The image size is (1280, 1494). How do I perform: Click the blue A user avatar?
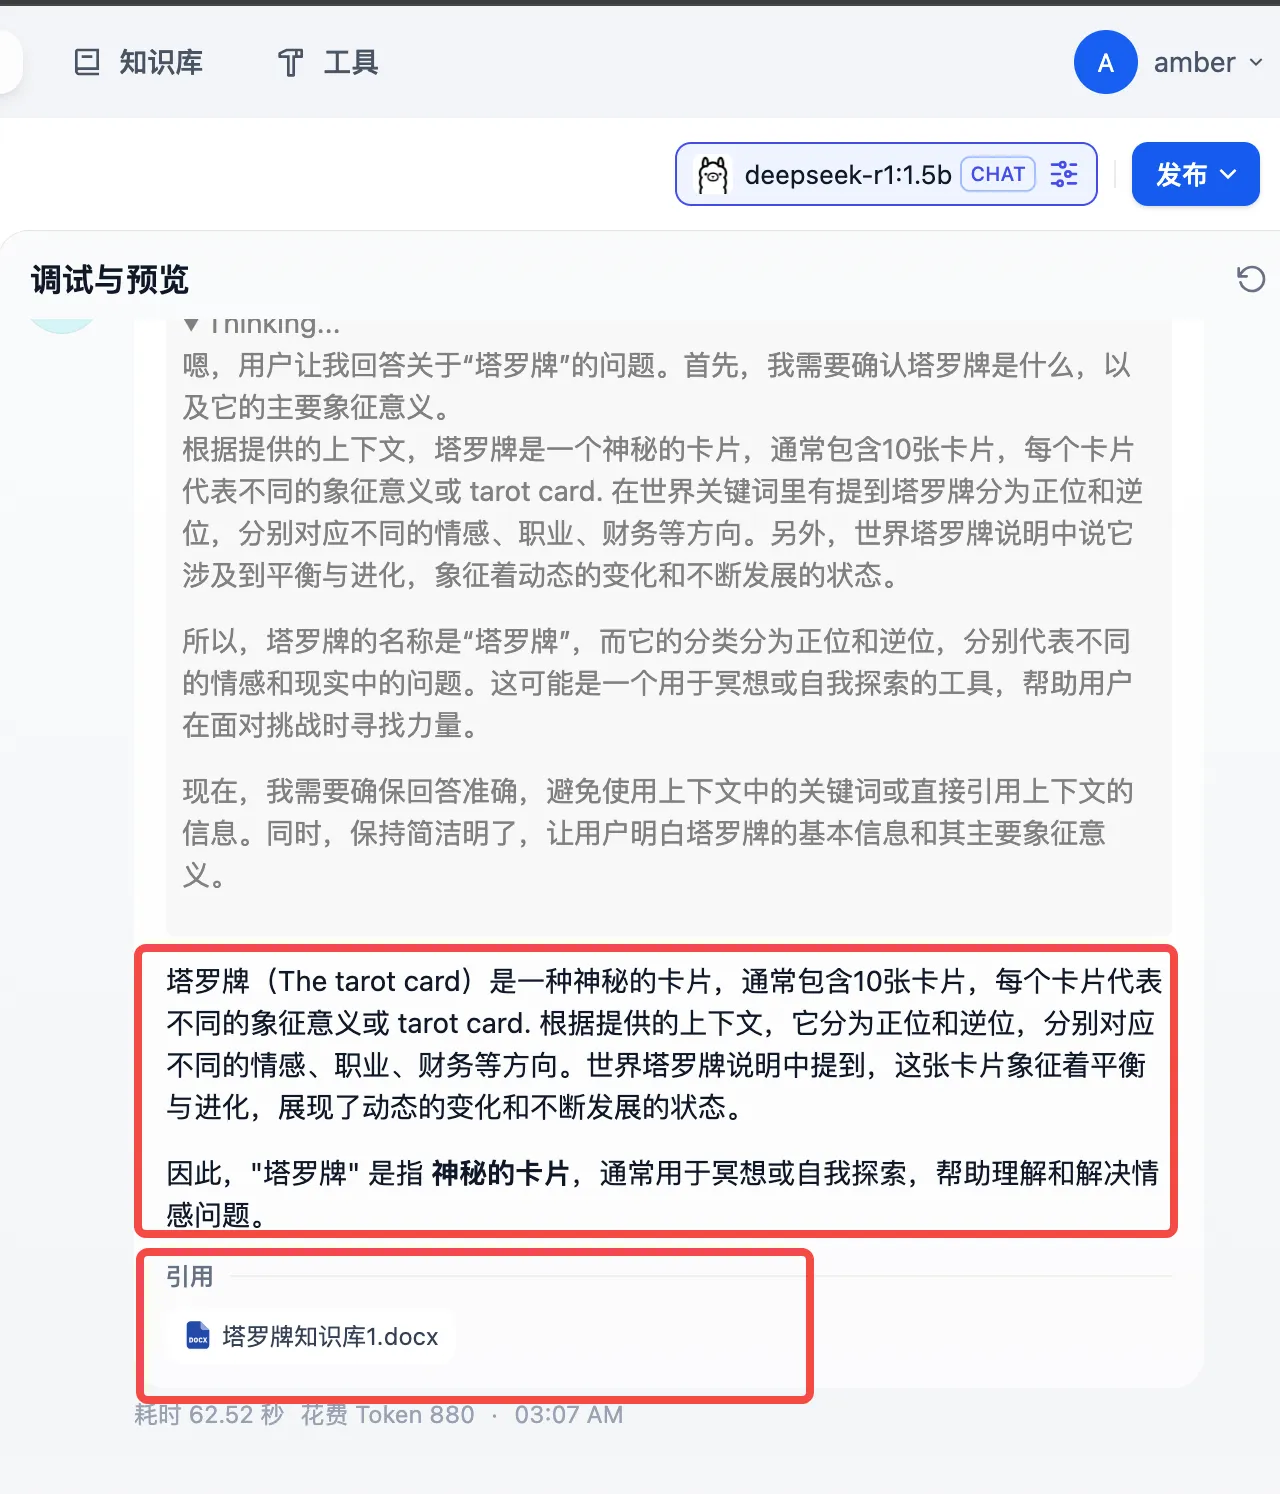click(x=1105, y=62)
